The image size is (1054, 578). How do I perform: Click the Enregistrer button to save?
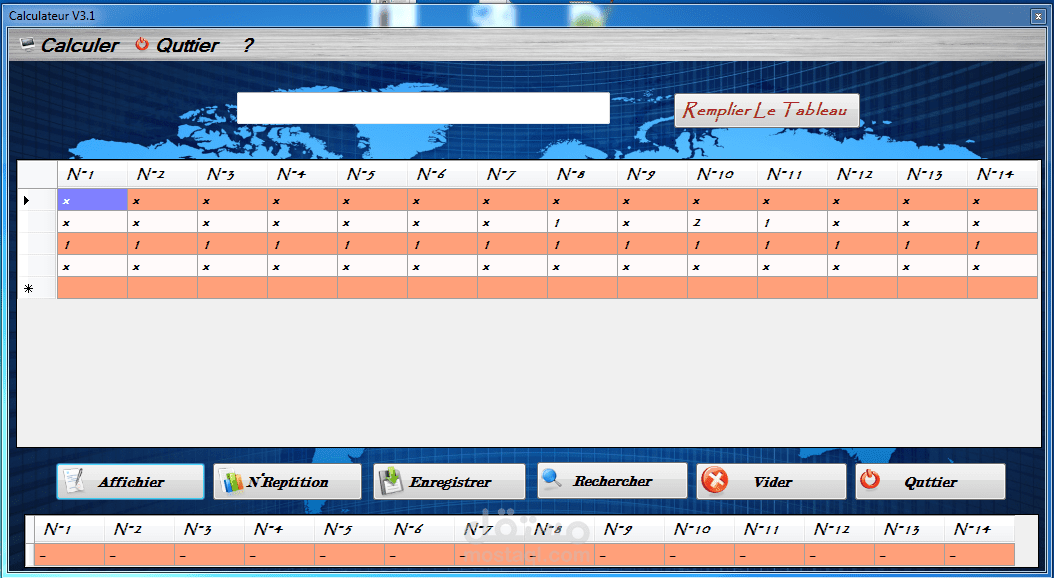pyautogui.click(x=448, y=481)
